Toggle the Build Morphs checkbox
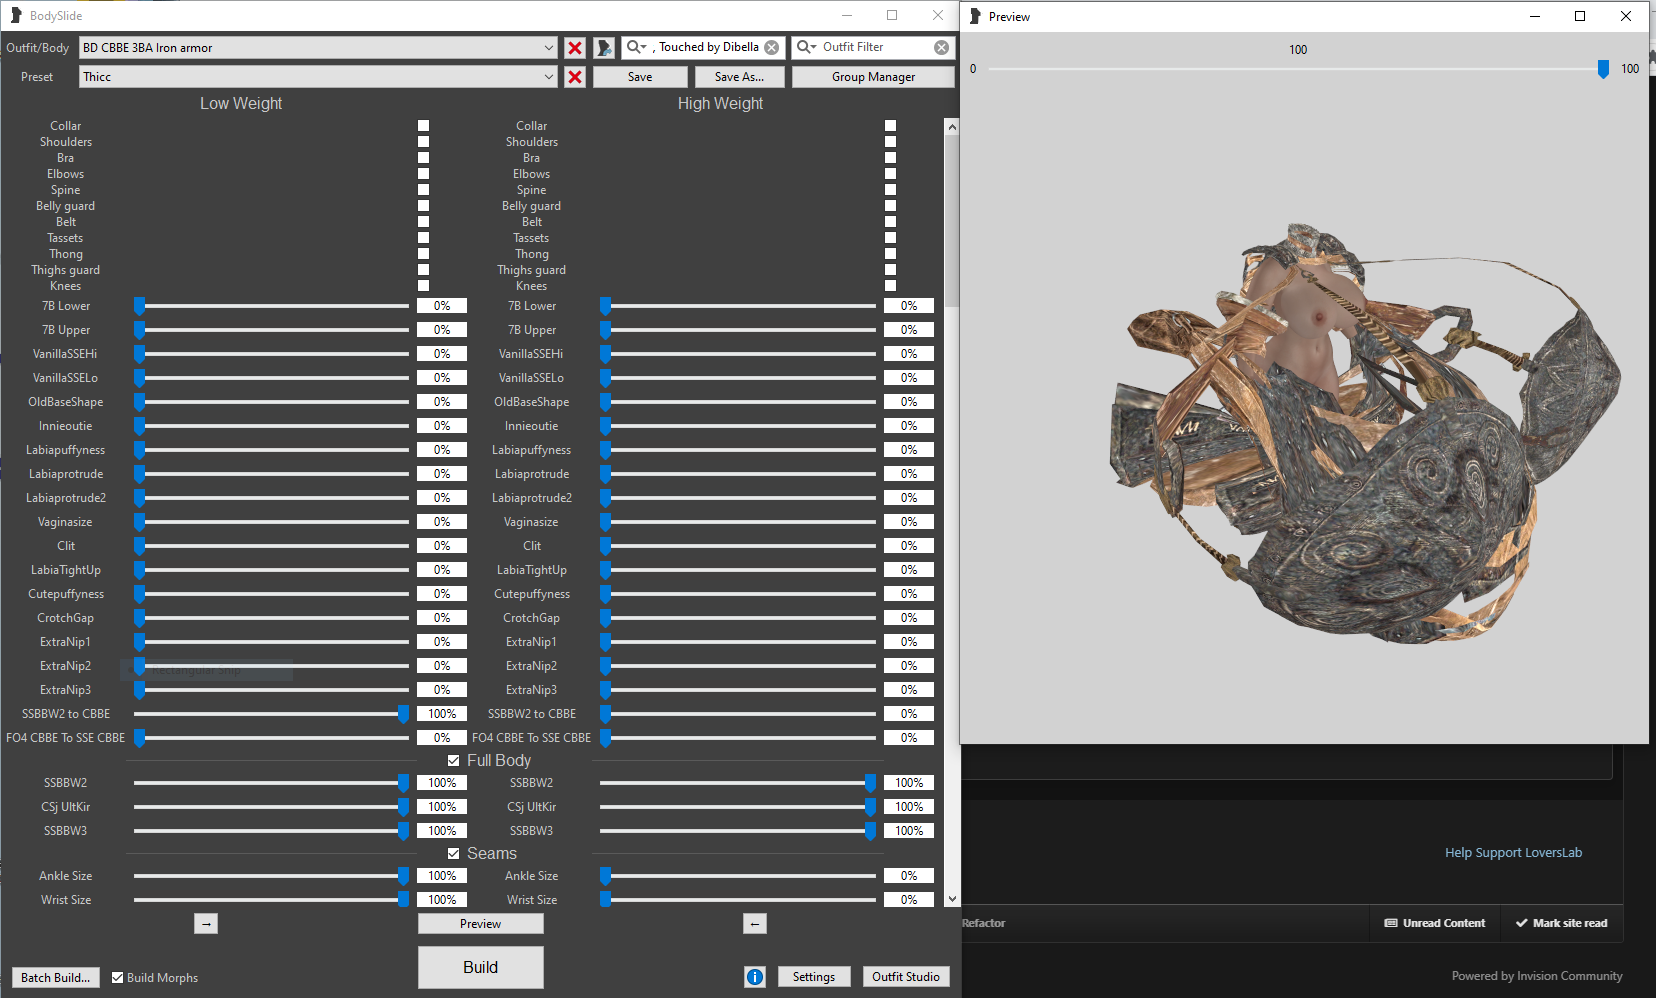This screenshot has height=998, width=1656. point(118,978)
